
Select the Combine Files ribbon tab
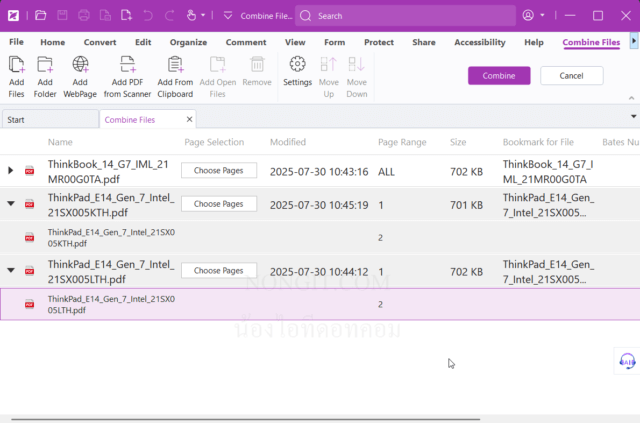(x=591, y=42)
